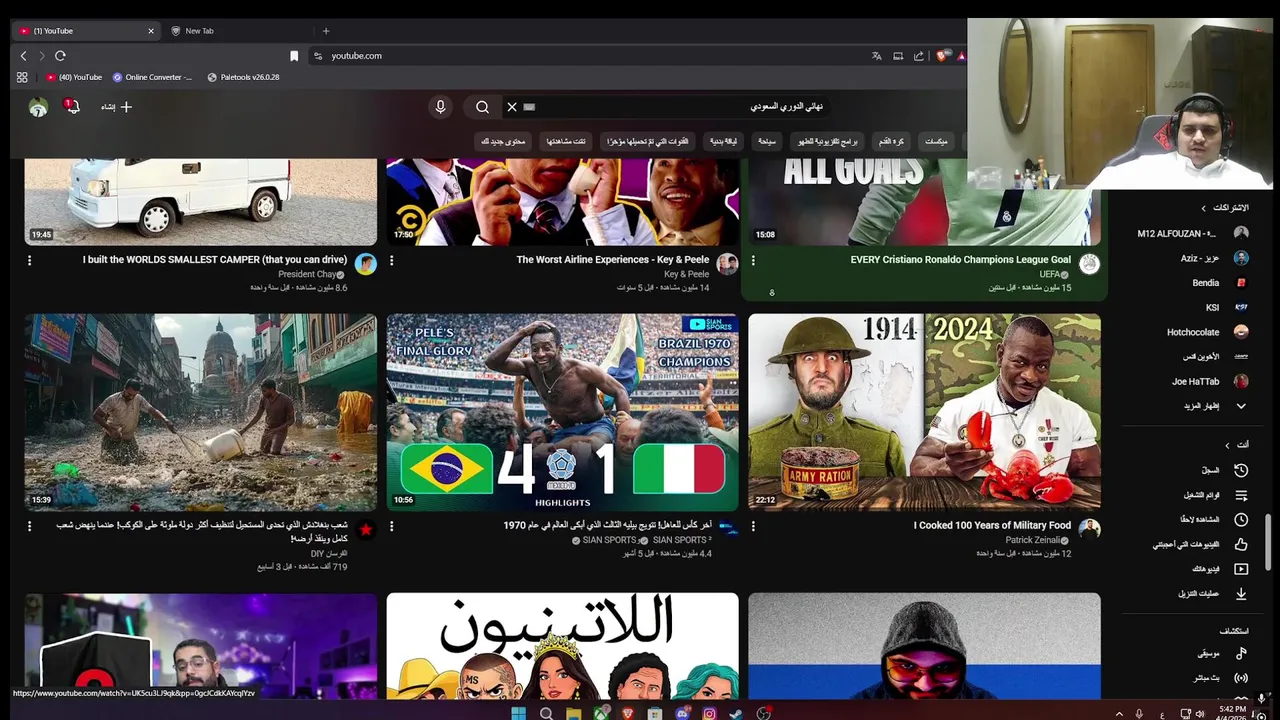Screen dimensions: 1280x720
Task: Open liked videos thumbs-up icon
Action: [x=1241, y=545]
